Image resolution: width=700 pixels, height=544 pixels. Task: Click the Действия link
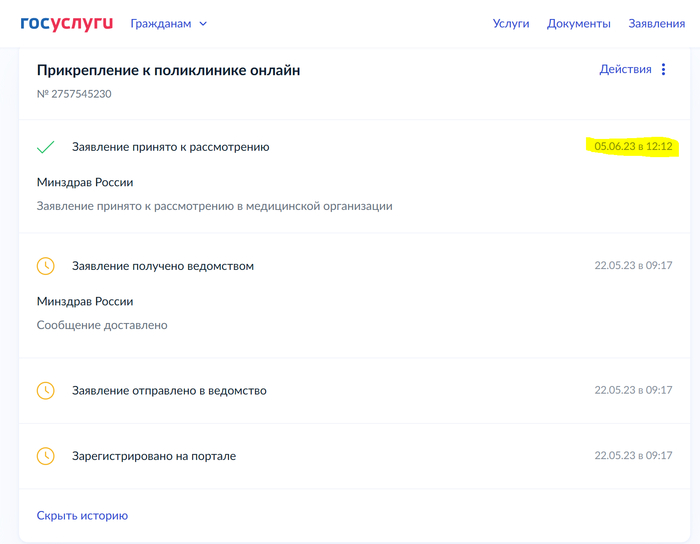(x=625, y=69)
